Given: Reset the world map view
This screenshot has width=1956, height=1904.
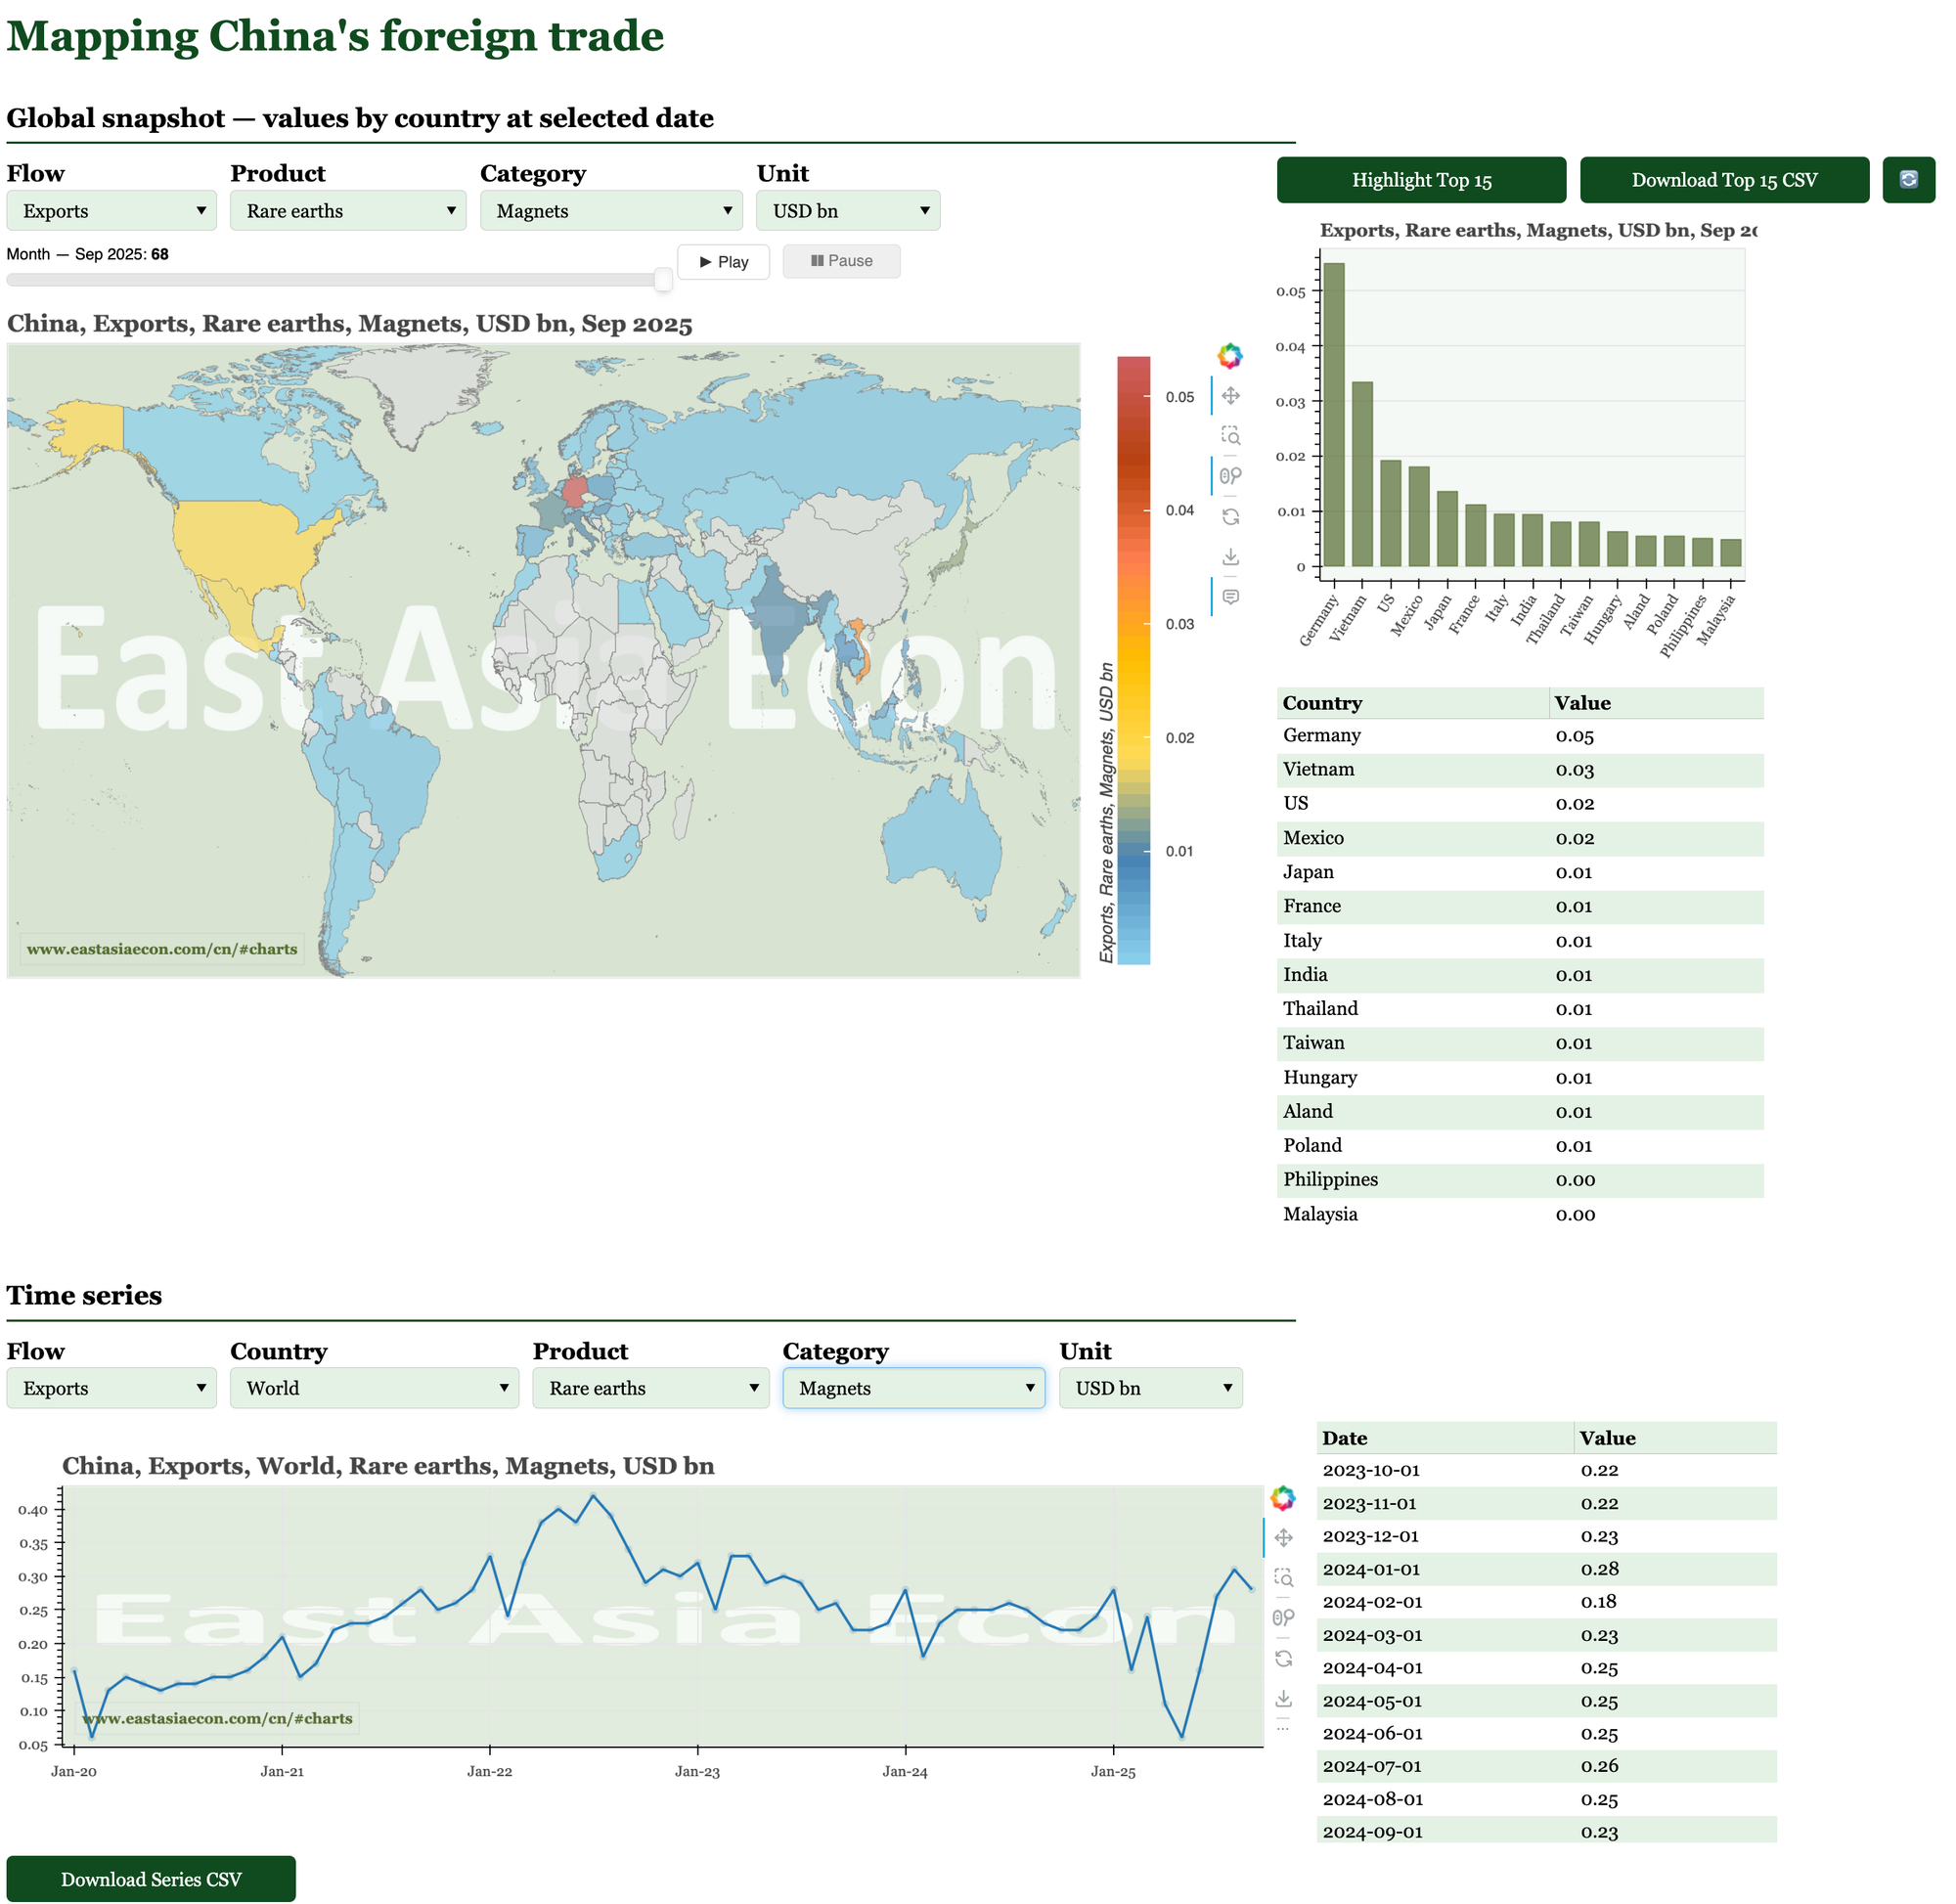Looking at the screenshot, I should click(x=1231, y=517).
